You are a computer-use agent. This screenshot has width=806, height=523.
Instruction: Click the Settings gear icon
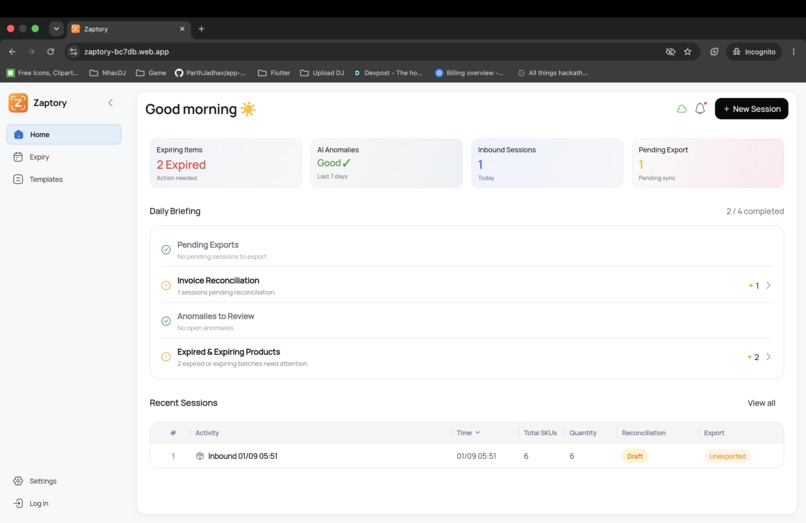18,481
